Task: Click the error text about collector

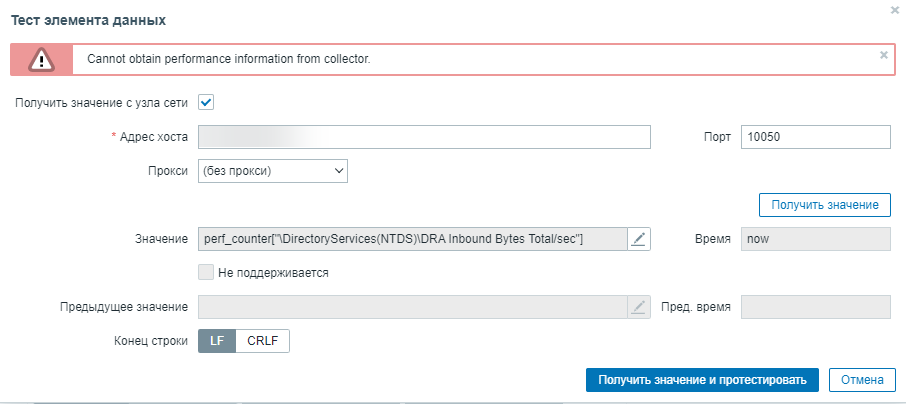Action: point(229,59)
